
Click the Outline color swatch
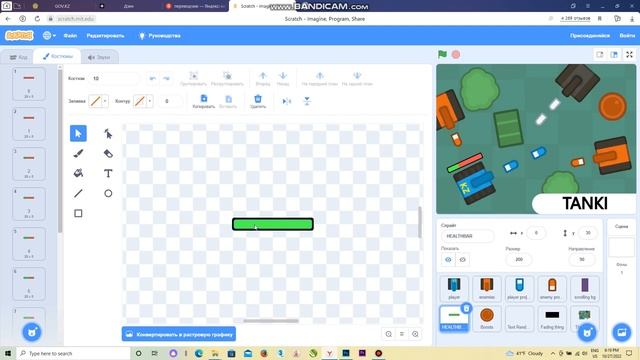pos(140,101)
